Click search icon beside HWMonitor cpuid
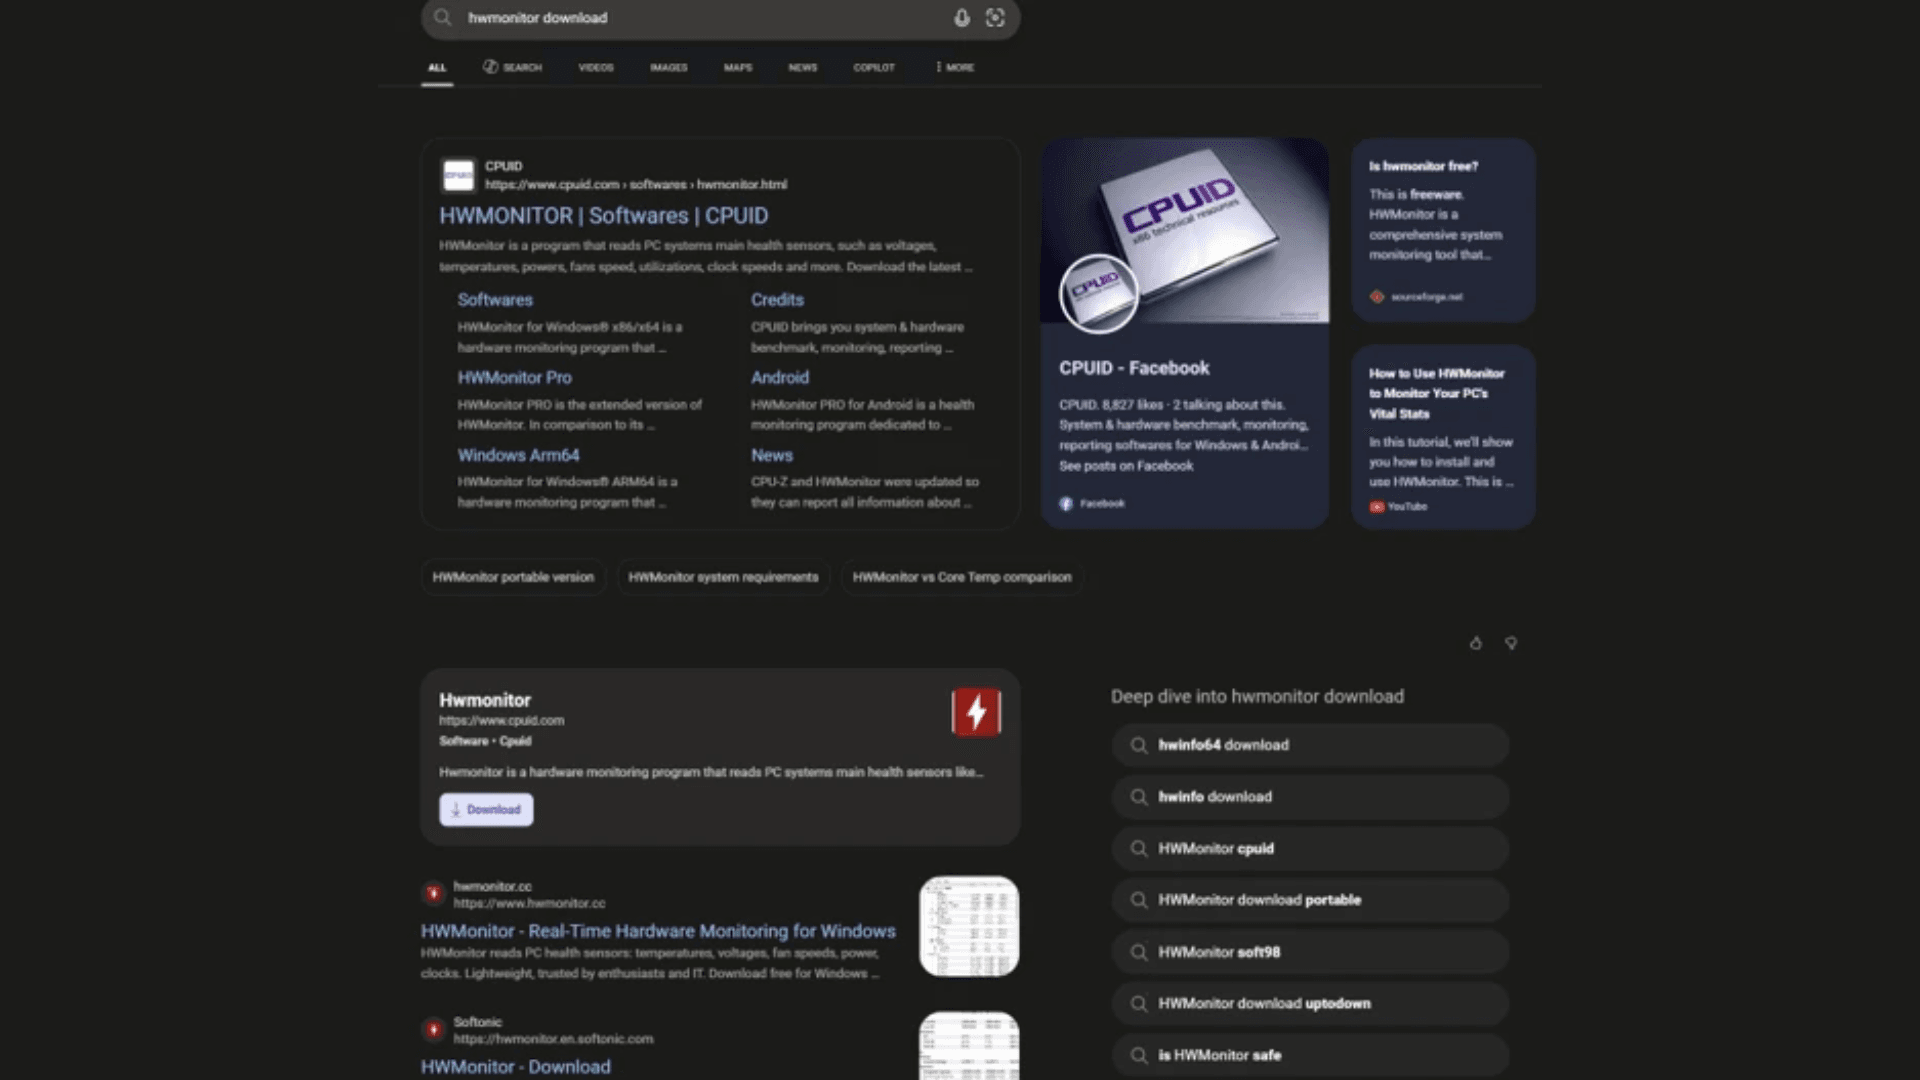 click(x=1138, y=849)
